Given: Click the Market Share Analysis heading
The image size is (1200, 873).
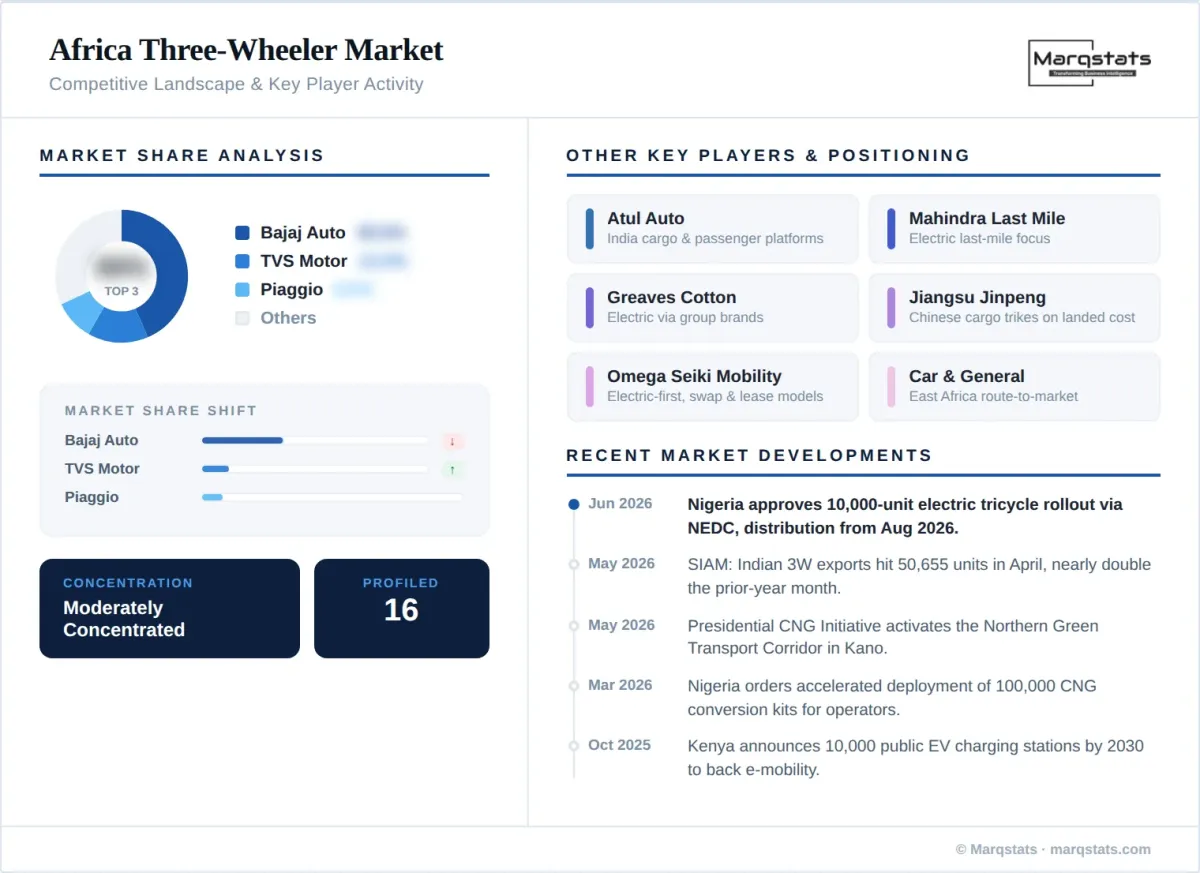Looking at the screenshot, I should [x=182, y=156].
